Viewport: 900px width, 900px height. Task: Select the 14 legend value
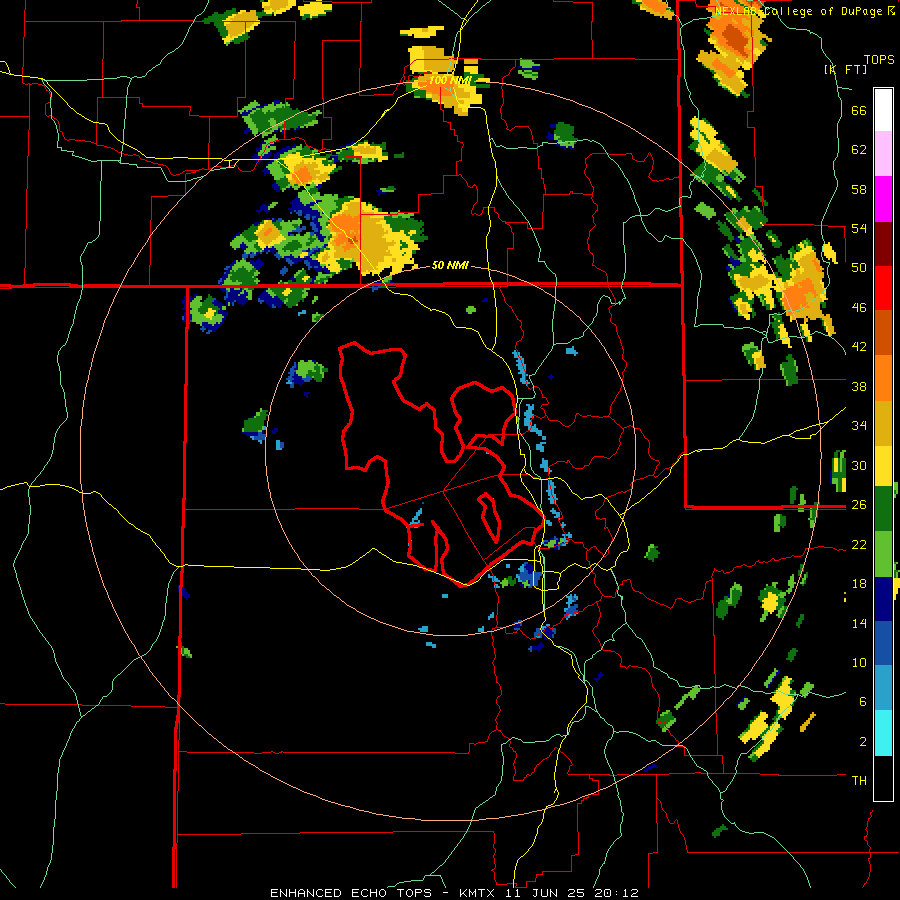point(859,623)
